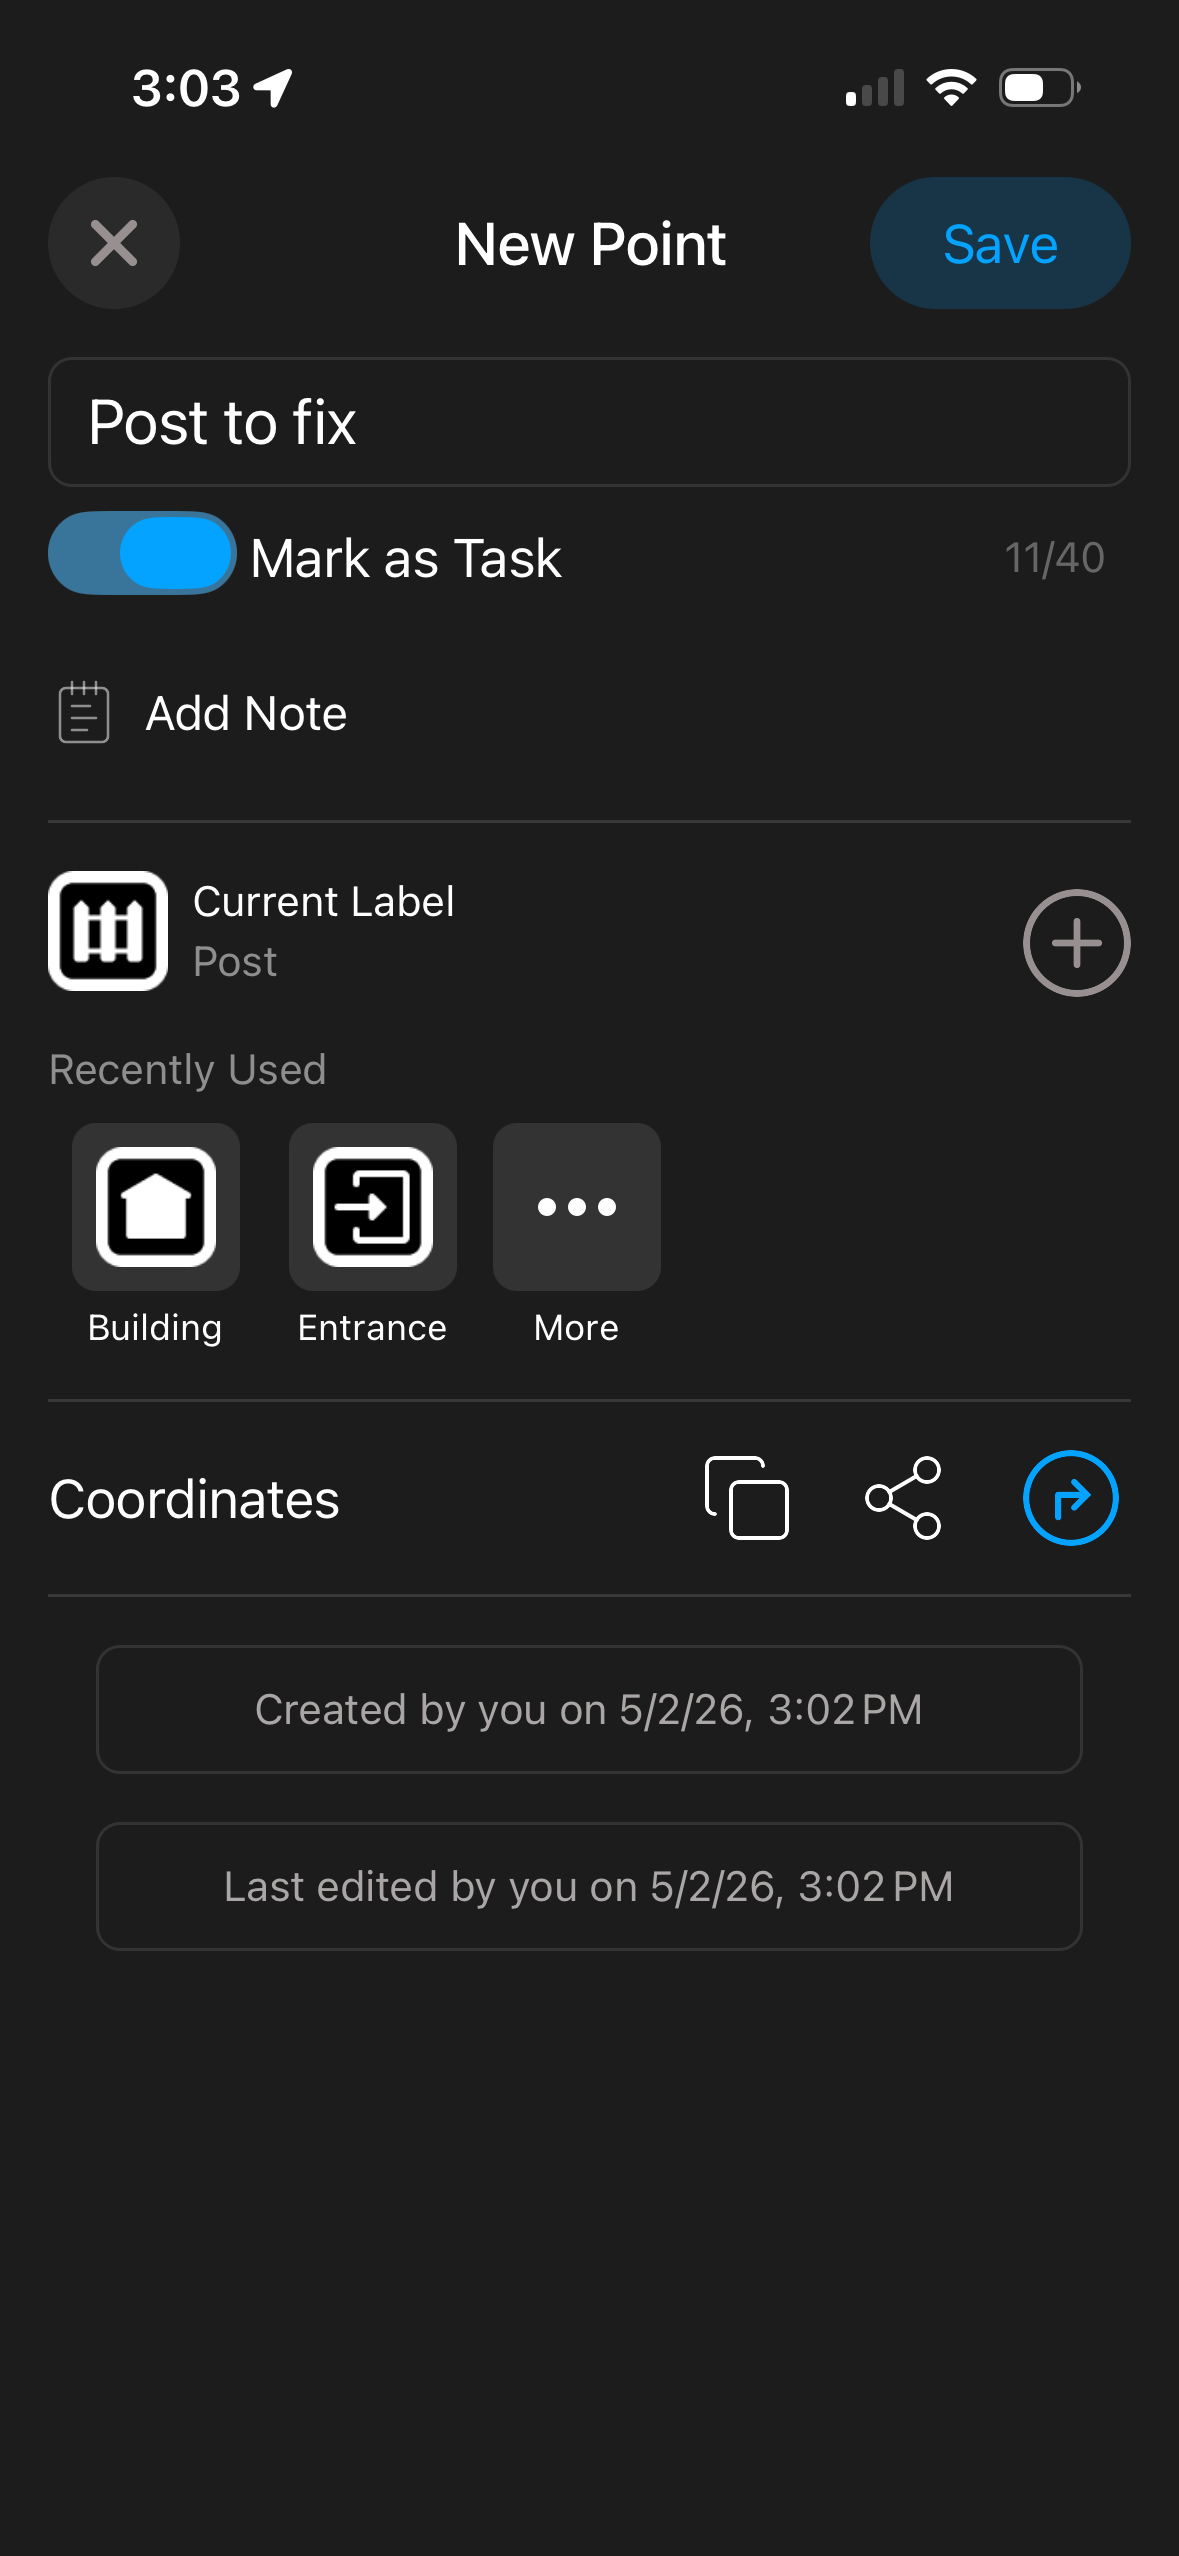Screen dimensions: 1179x2556
Task: Edit the Post to fix name field
Action: click(x=589, y=422)
